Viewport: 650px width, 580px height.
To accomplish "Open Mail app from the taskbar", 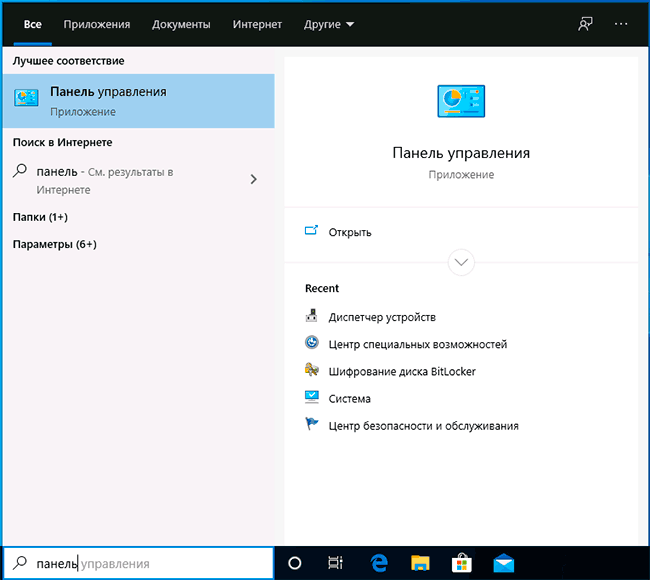I will (504, 563).
